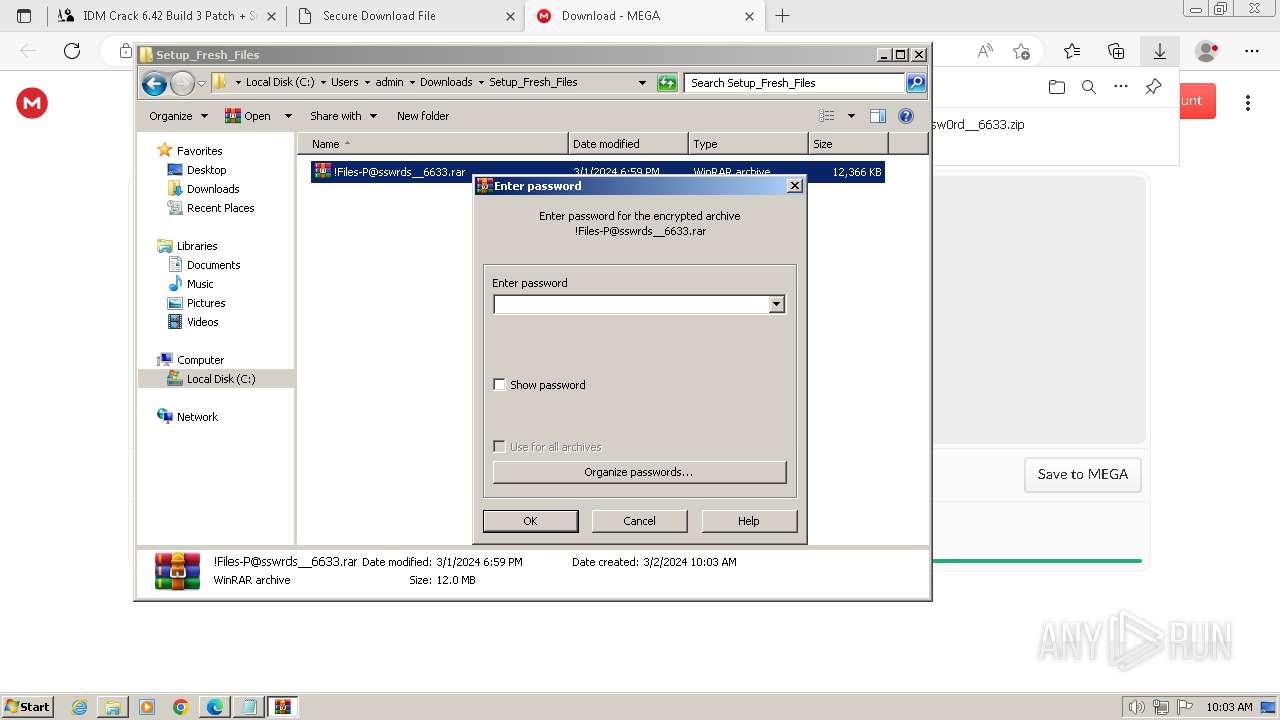
Task: Open the Enter password dropdown arrow
Action: click(x=777, y=304)
